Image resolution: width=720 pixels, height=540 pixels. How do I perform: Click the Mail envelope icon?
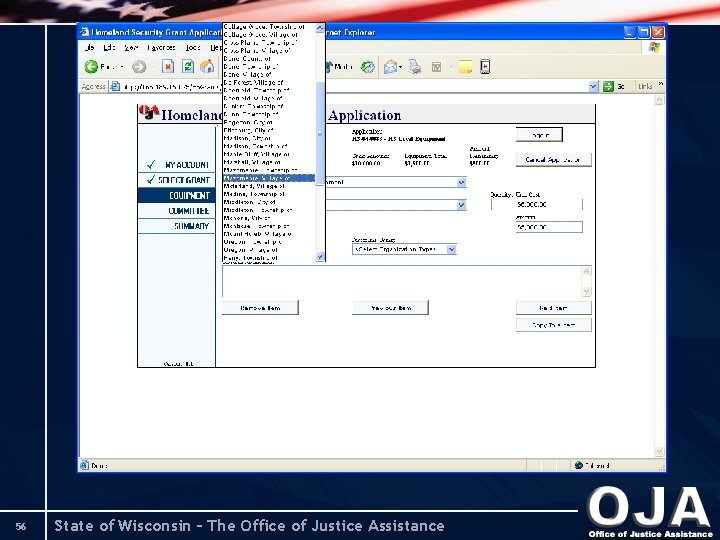390,67
